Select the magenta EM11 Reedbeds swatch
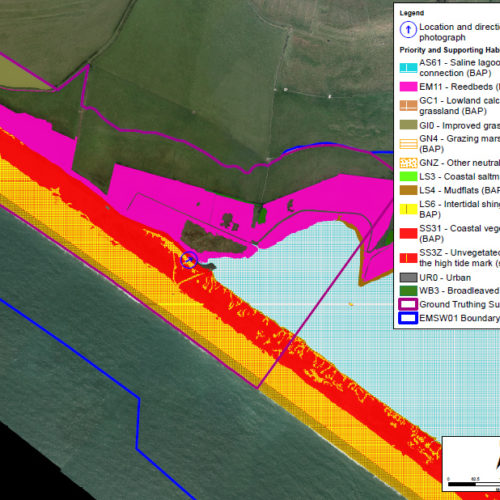The height and width of the screenshot is (500, 500). pyautogui.click(x=408, y=87)
